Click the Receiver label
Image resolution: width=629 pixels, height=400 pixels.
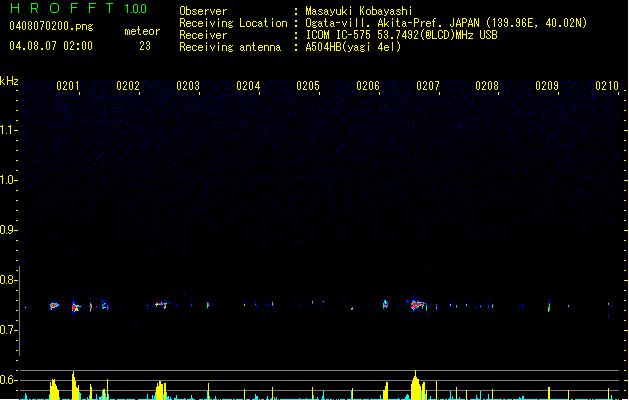(203, 35)
